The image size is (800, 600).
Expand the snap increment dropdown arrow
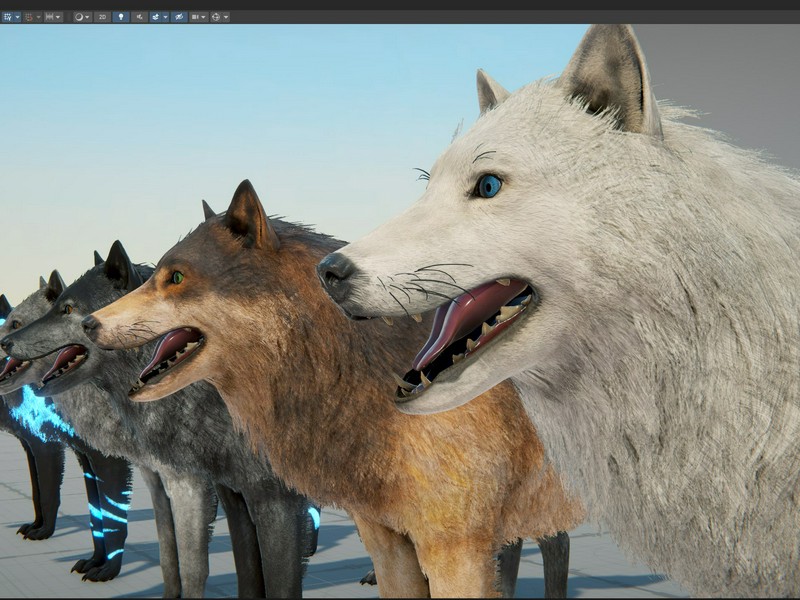pyautogui.click(x=59, y=17)
